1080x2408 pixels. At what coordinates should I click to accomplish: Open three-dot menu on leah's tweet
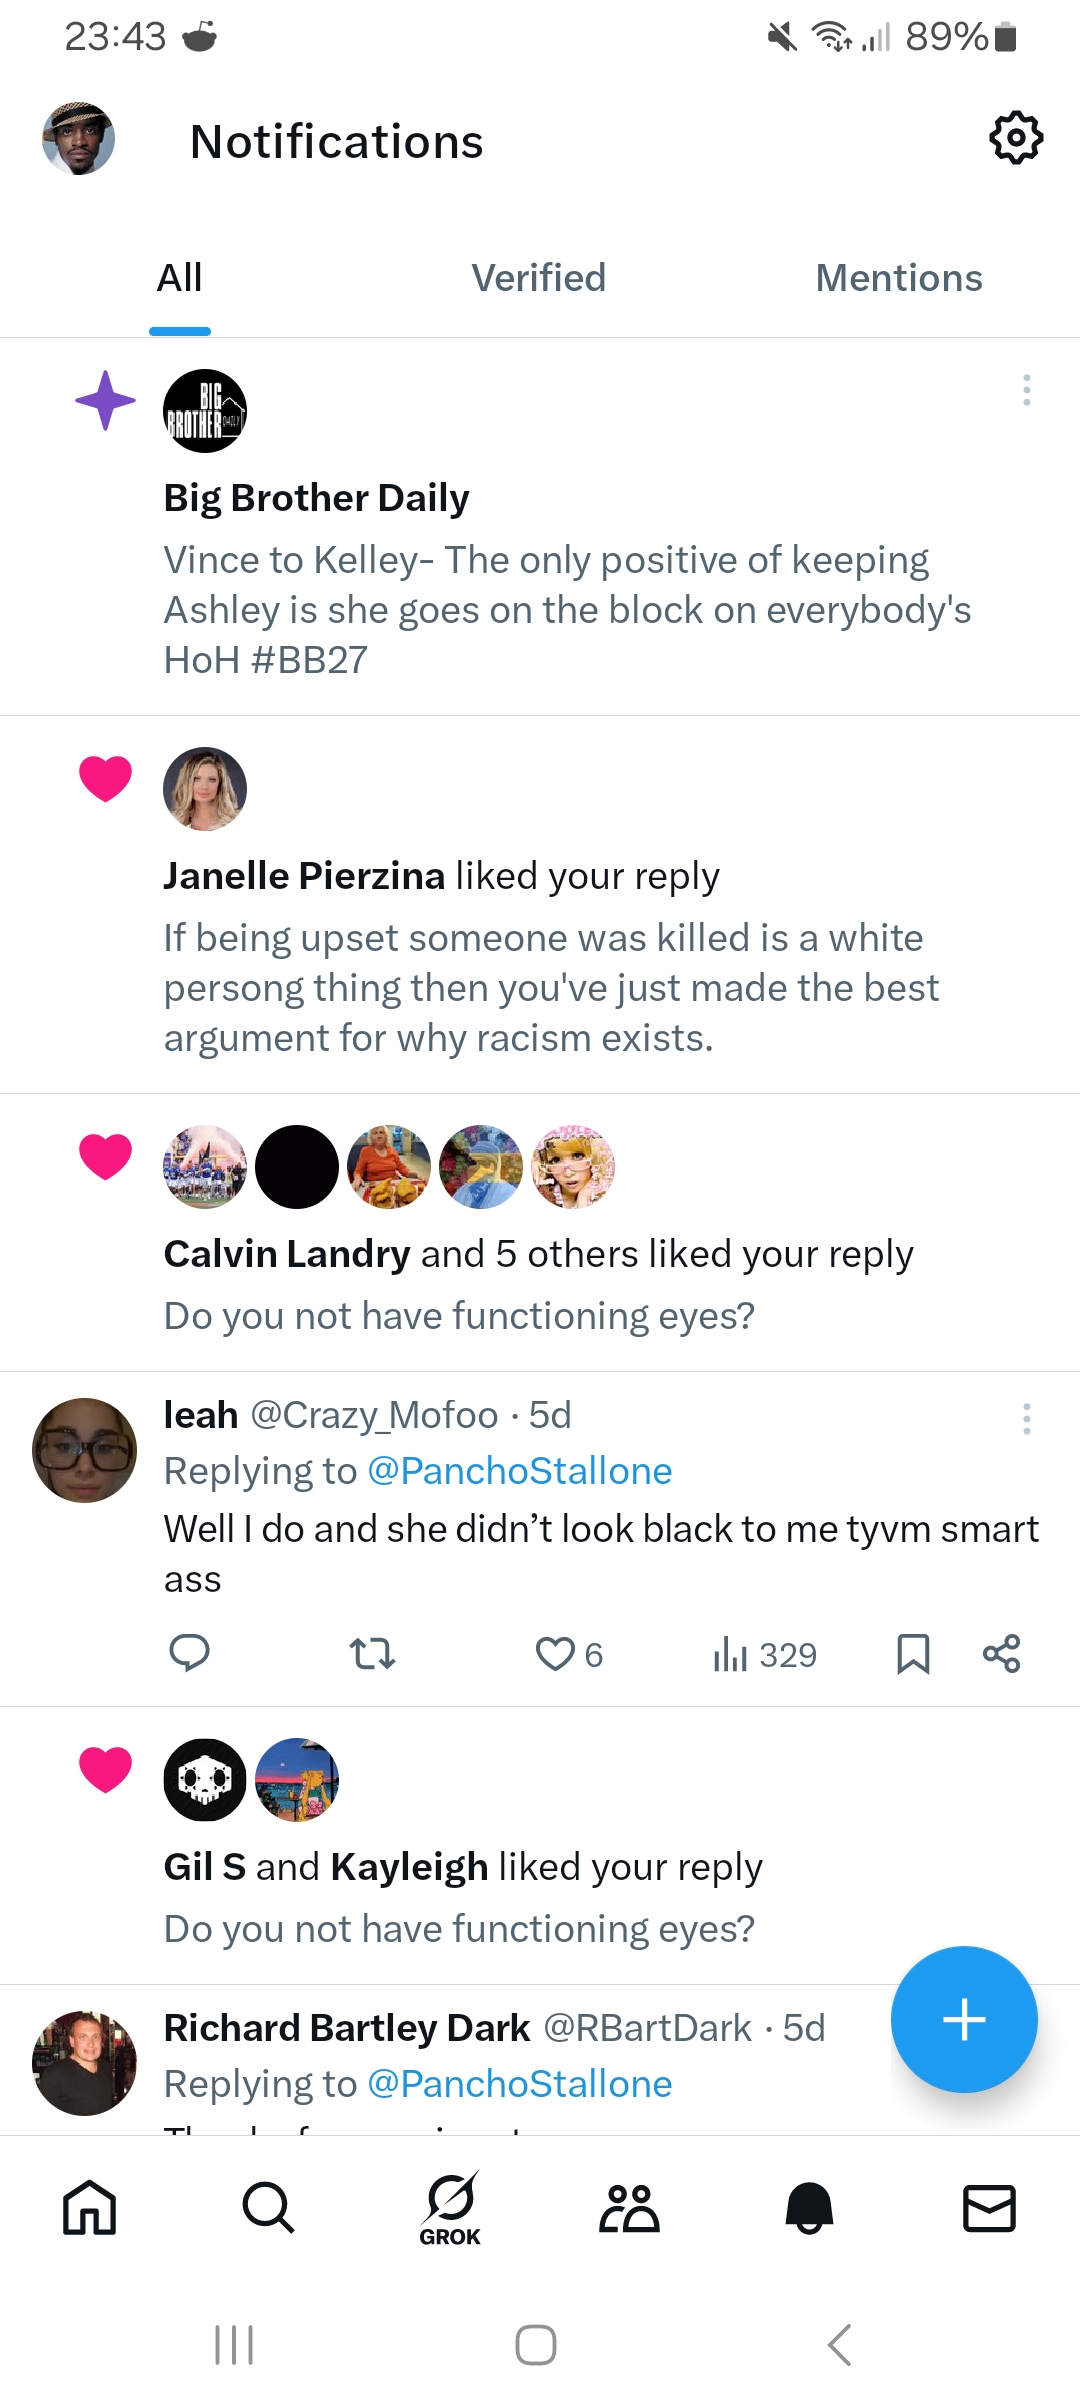1026,1419
